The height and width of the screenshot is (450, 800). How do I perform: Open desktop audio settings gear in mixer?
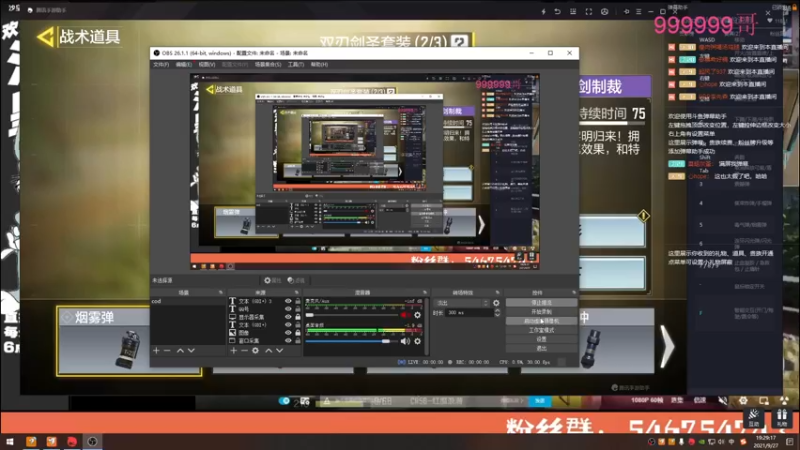(x=417, y=341)
